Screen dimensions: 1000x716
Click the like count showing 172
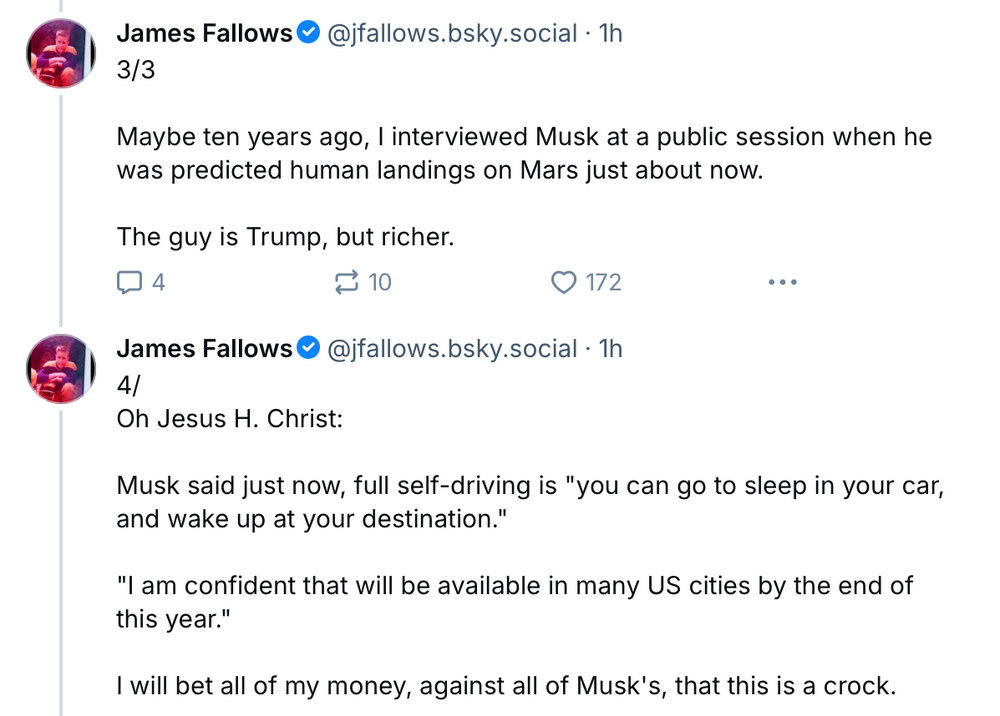pos(603,283)
